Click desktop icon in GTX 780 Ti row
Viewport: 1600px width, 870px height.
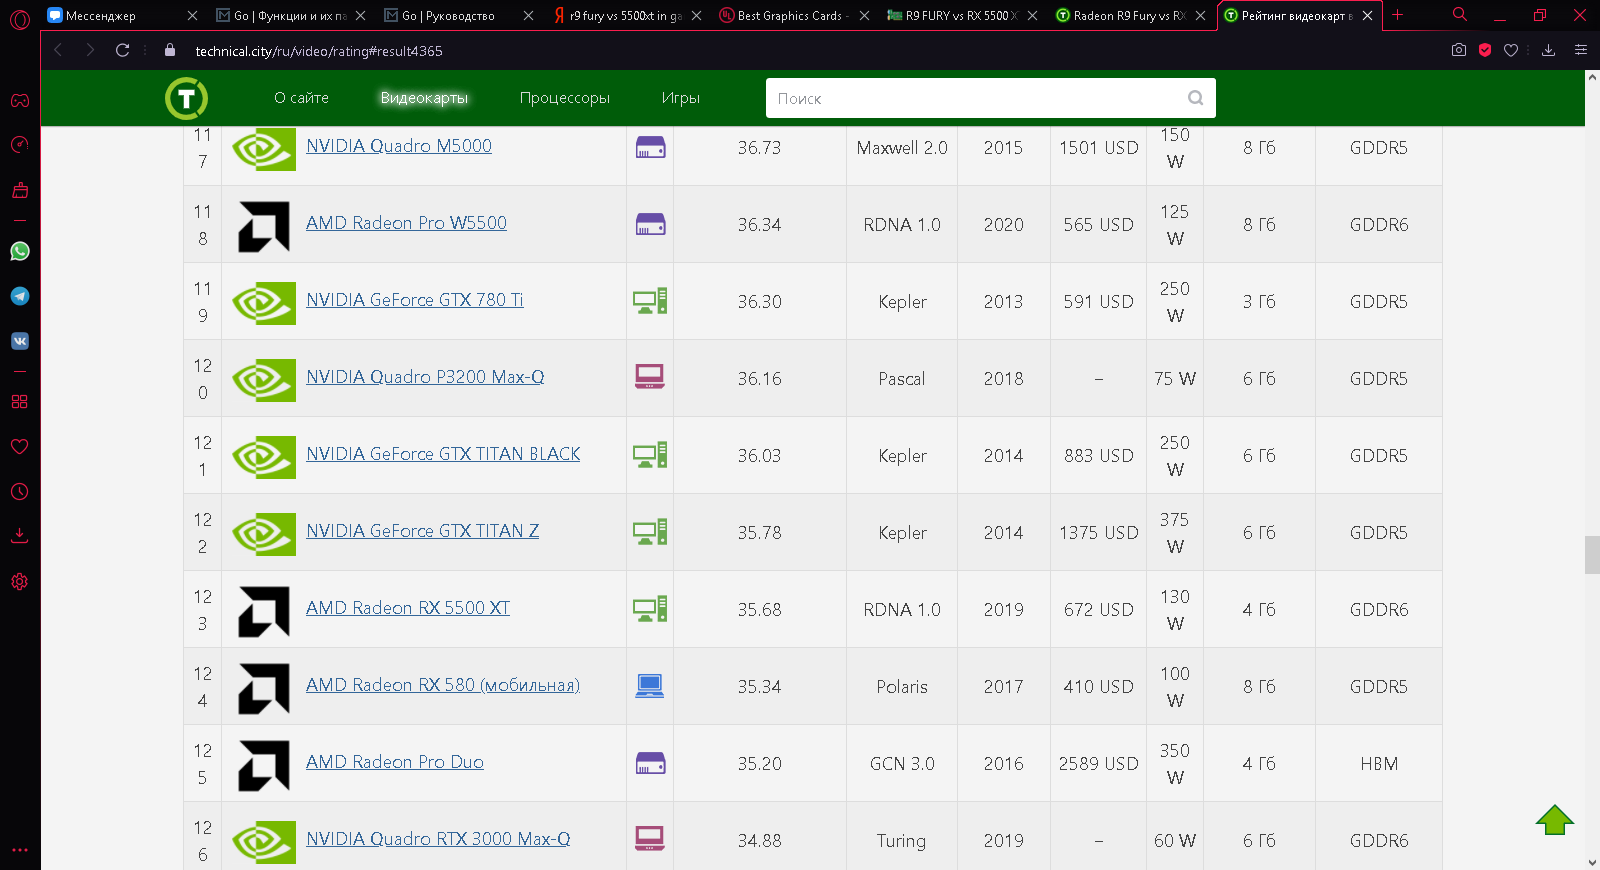(650, 301)
